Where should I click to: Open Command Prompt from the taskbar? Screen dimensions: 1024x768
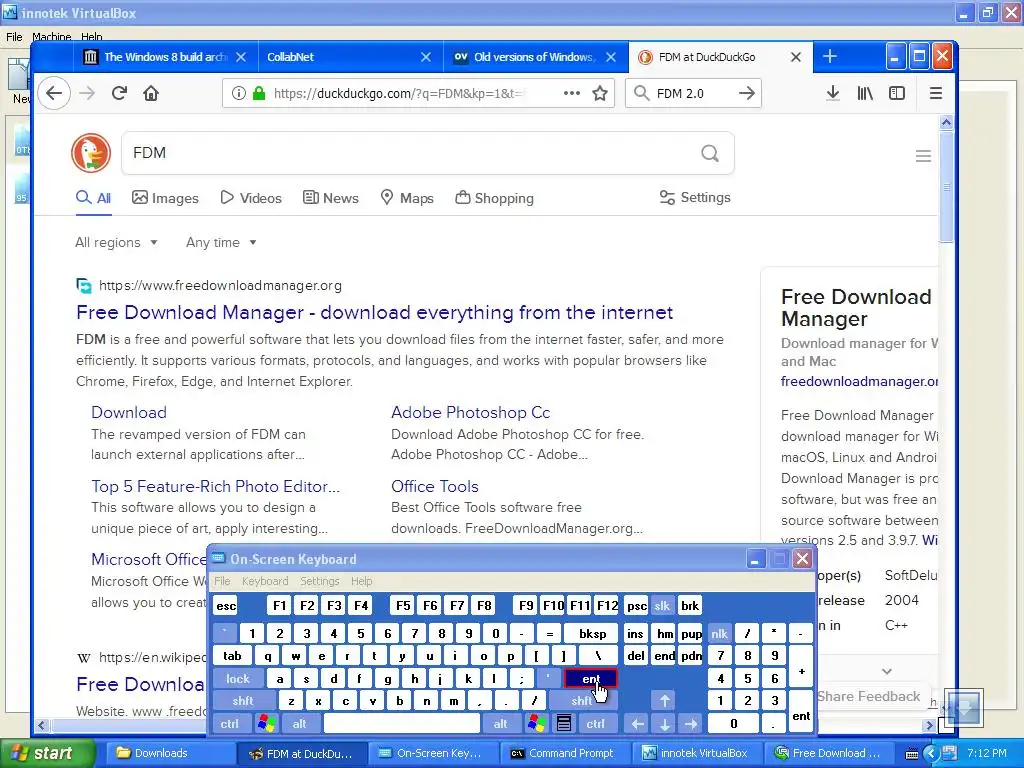click(562, 753)
